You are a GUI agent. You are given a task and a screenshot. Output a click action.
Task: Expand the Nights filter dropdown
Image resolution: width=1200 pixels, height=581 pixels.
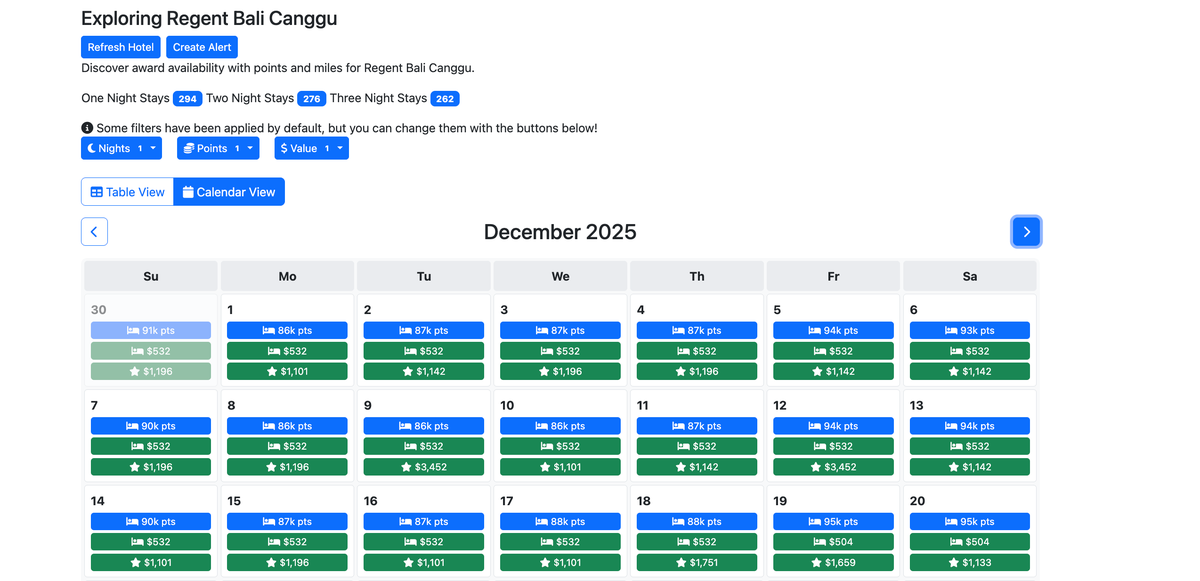pos(152,149)
